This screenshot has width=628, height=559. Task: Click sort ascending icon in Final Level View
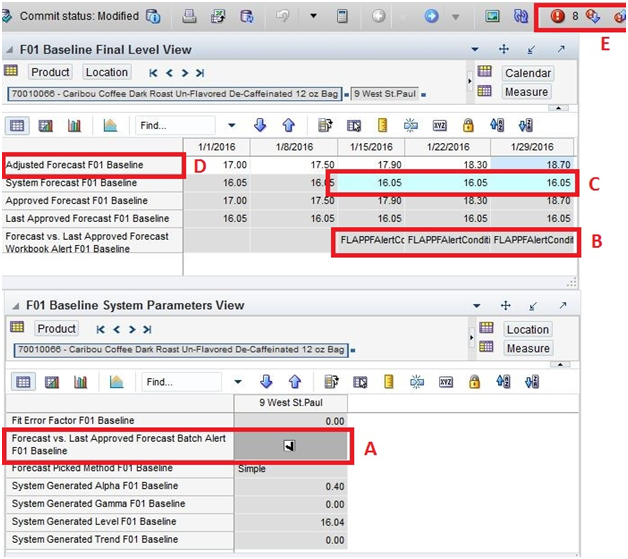pyautogui.click(x=497, y=125)
